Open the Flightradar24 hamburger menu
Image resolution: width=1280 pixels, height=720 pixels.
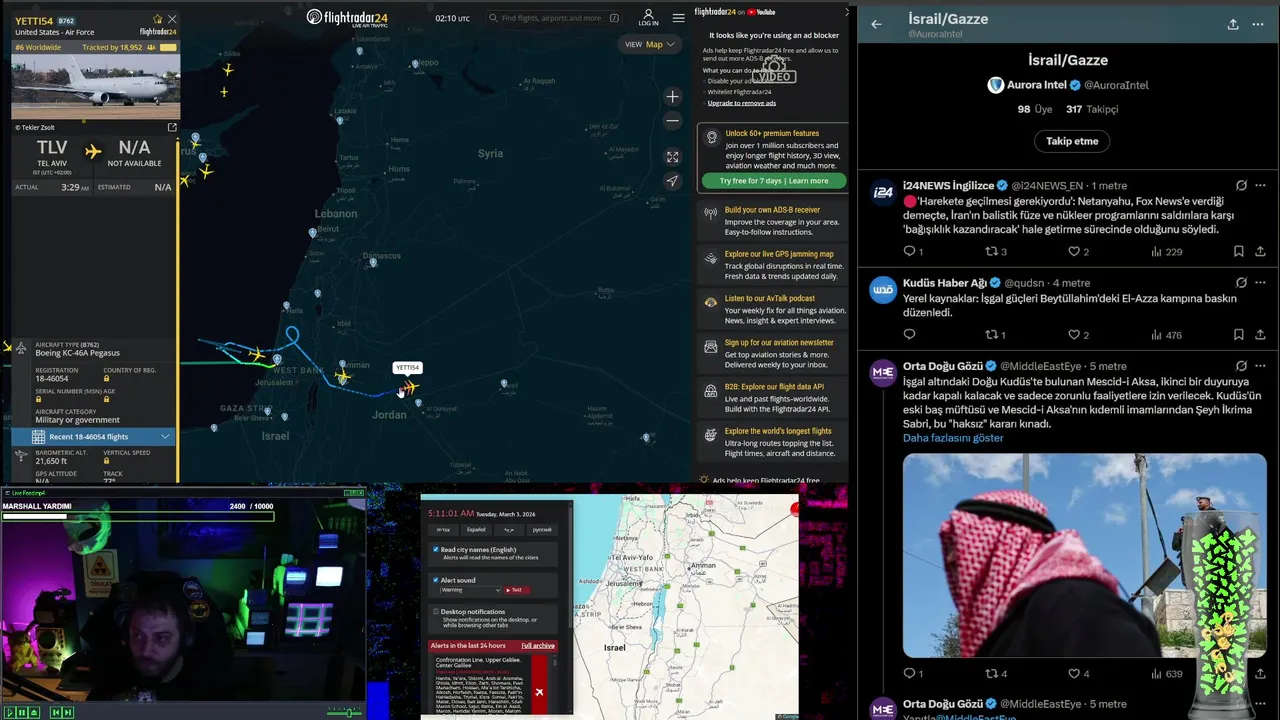pyautogui.click(x=679, y=18)
